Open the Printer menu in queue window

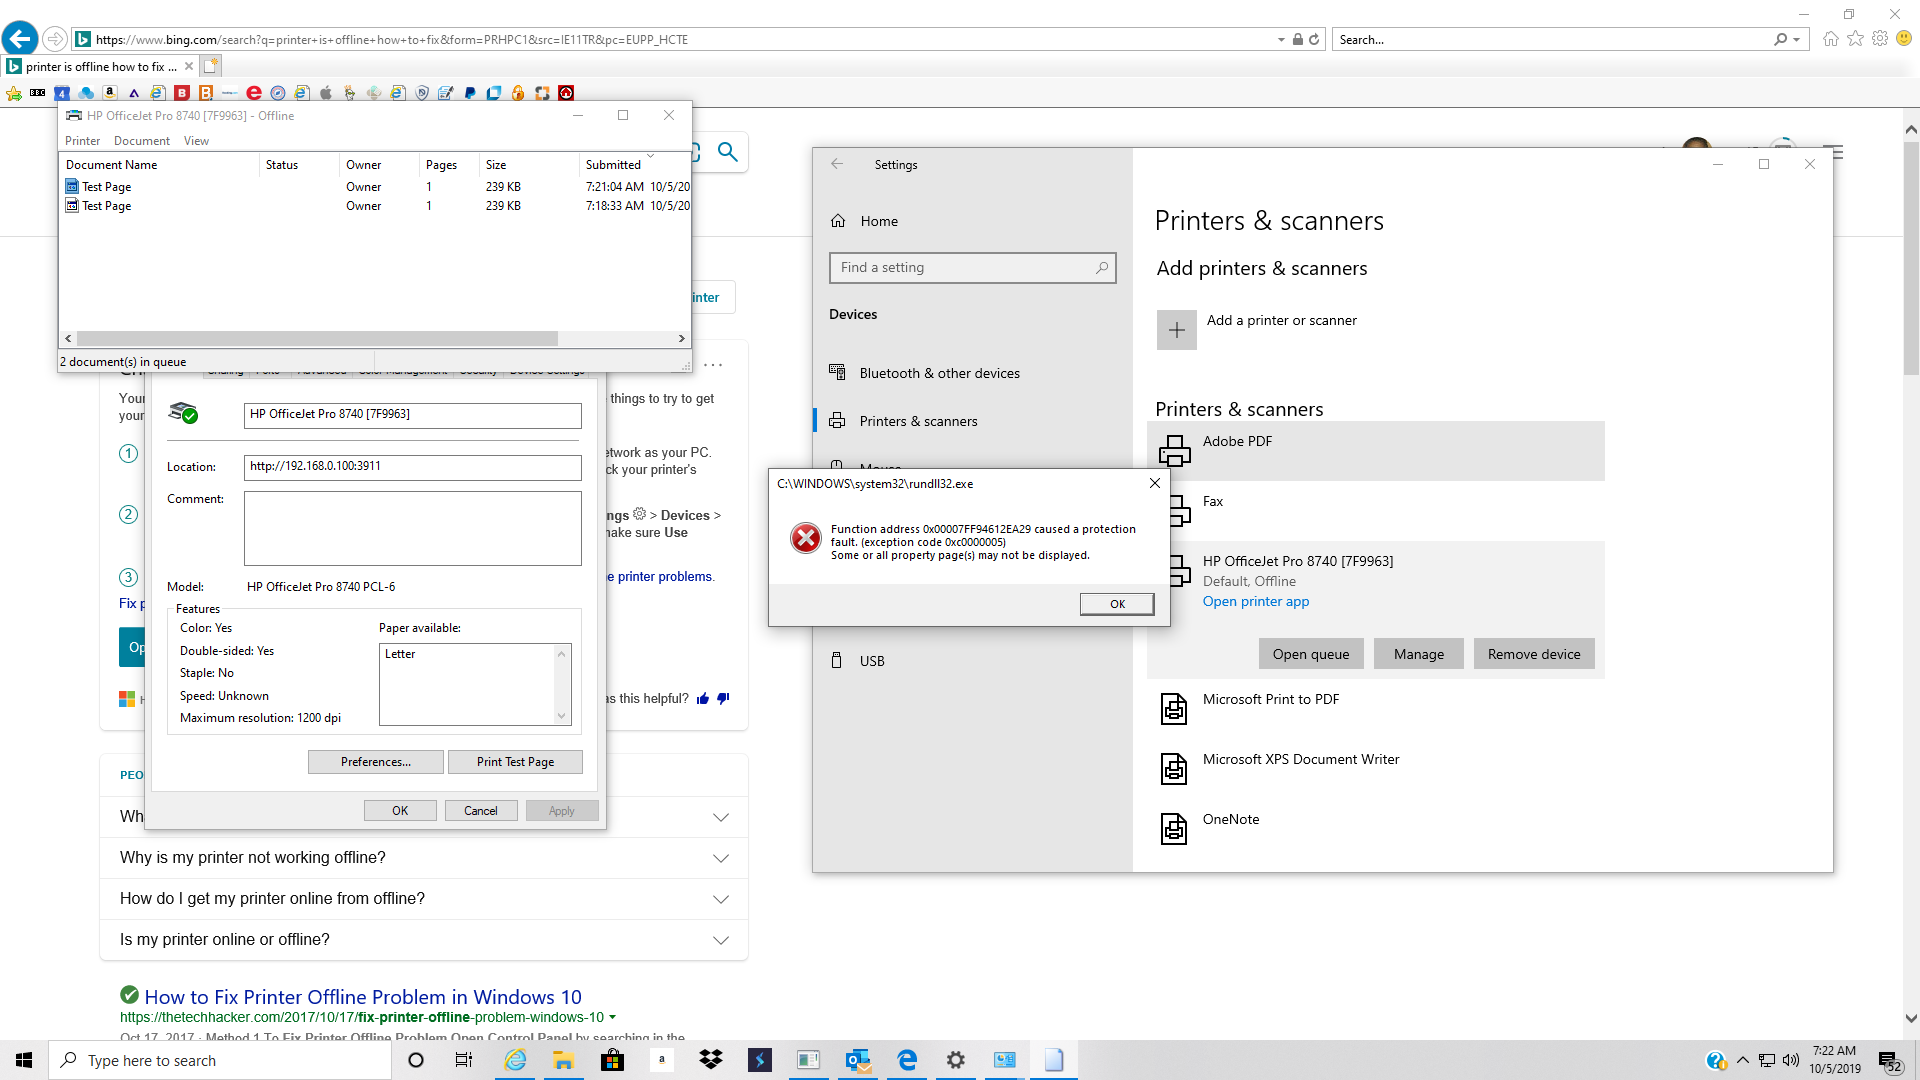coord(83,141)
